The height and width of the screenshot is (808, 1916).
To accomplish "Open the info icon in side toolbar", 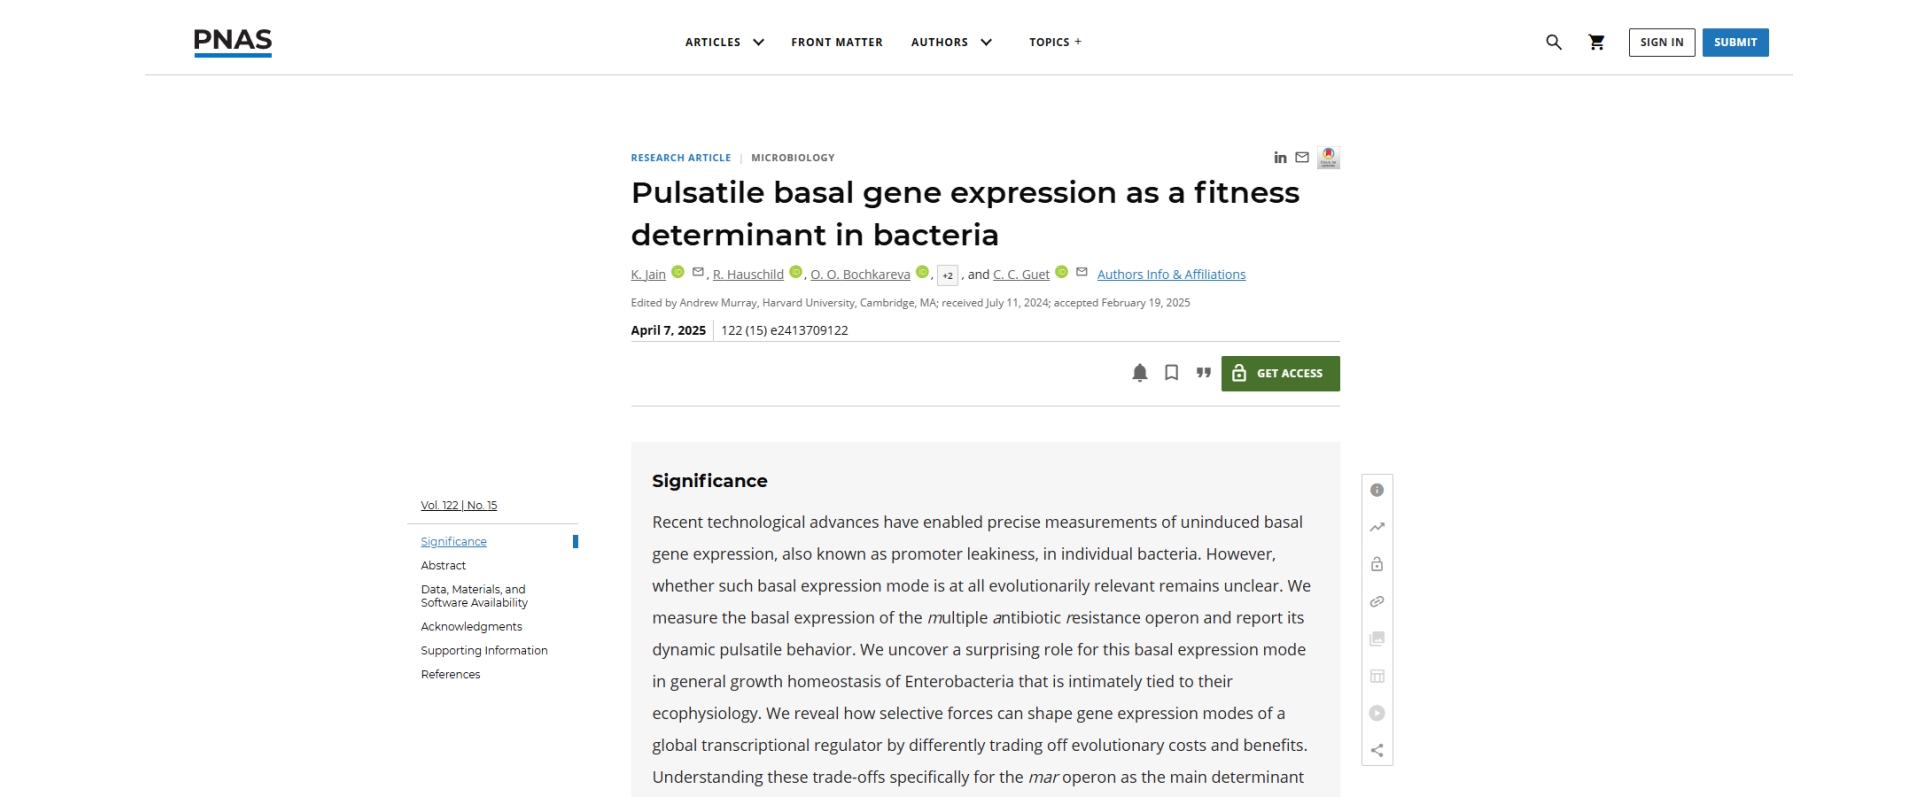I will coord(1377,490).
